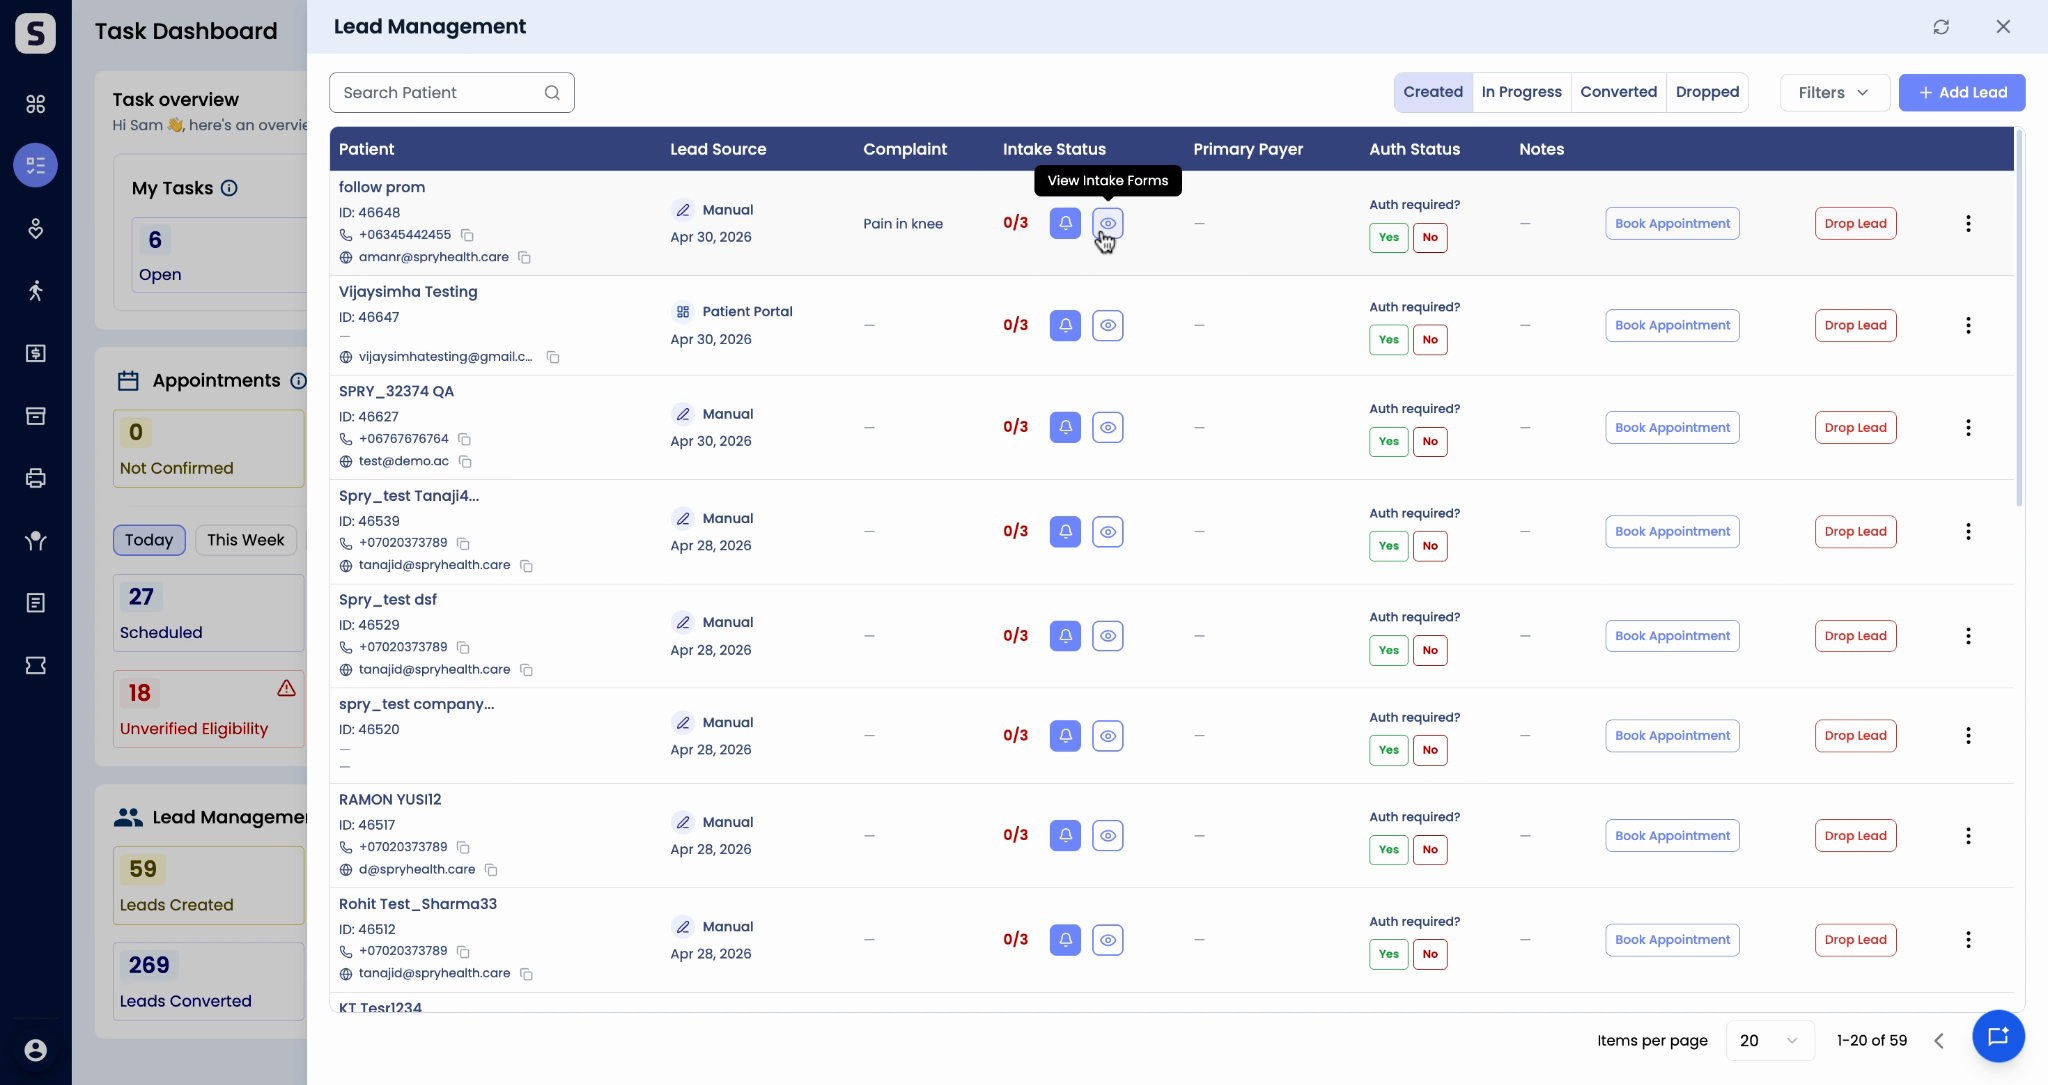The height and width of the screenshot is (1085, 2048).
Task: Click the refresh icon in Lead Management header
Action: pyautogui.click(x=1941, y=27)
